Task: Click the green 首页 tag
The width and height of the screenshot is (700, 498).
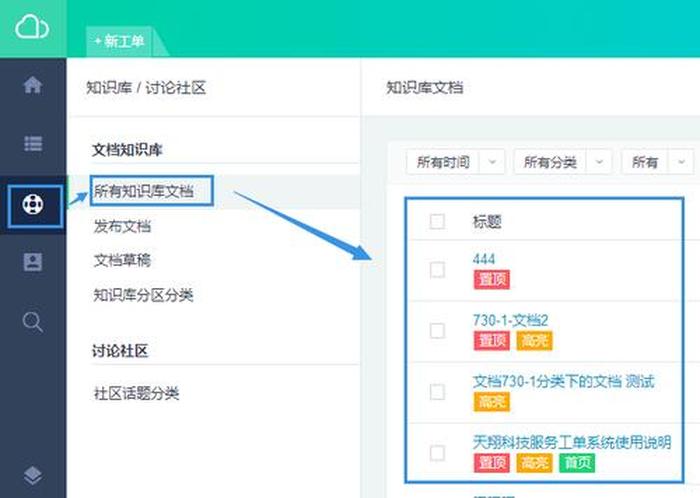Action: [x=577, y=463]
